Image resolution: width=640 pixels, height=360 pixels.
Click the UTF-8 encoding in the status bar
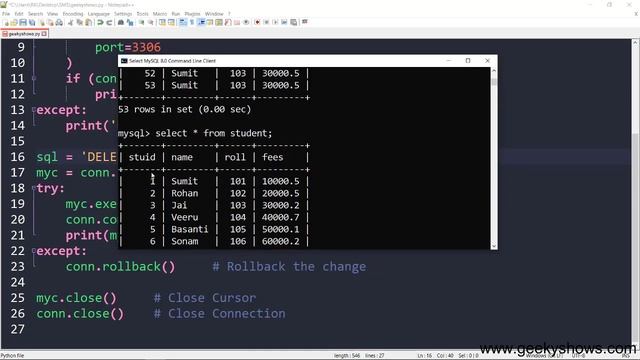578,356
